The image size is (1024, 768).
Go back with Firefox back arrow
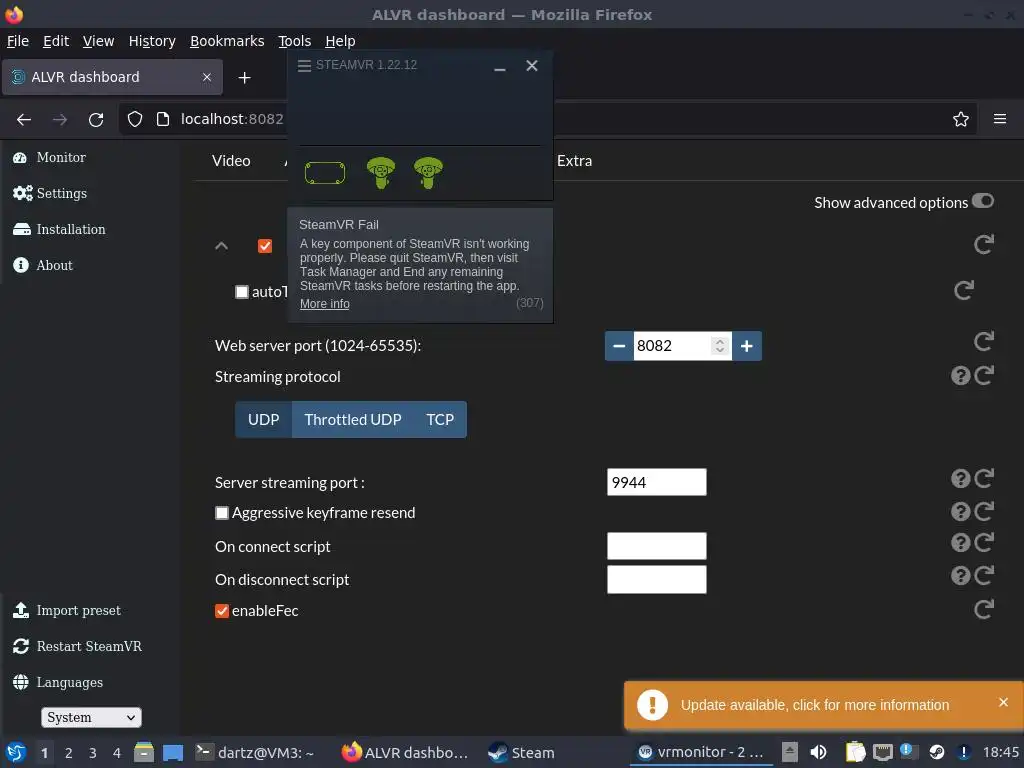pyautogui.click(x=24, y=120)
